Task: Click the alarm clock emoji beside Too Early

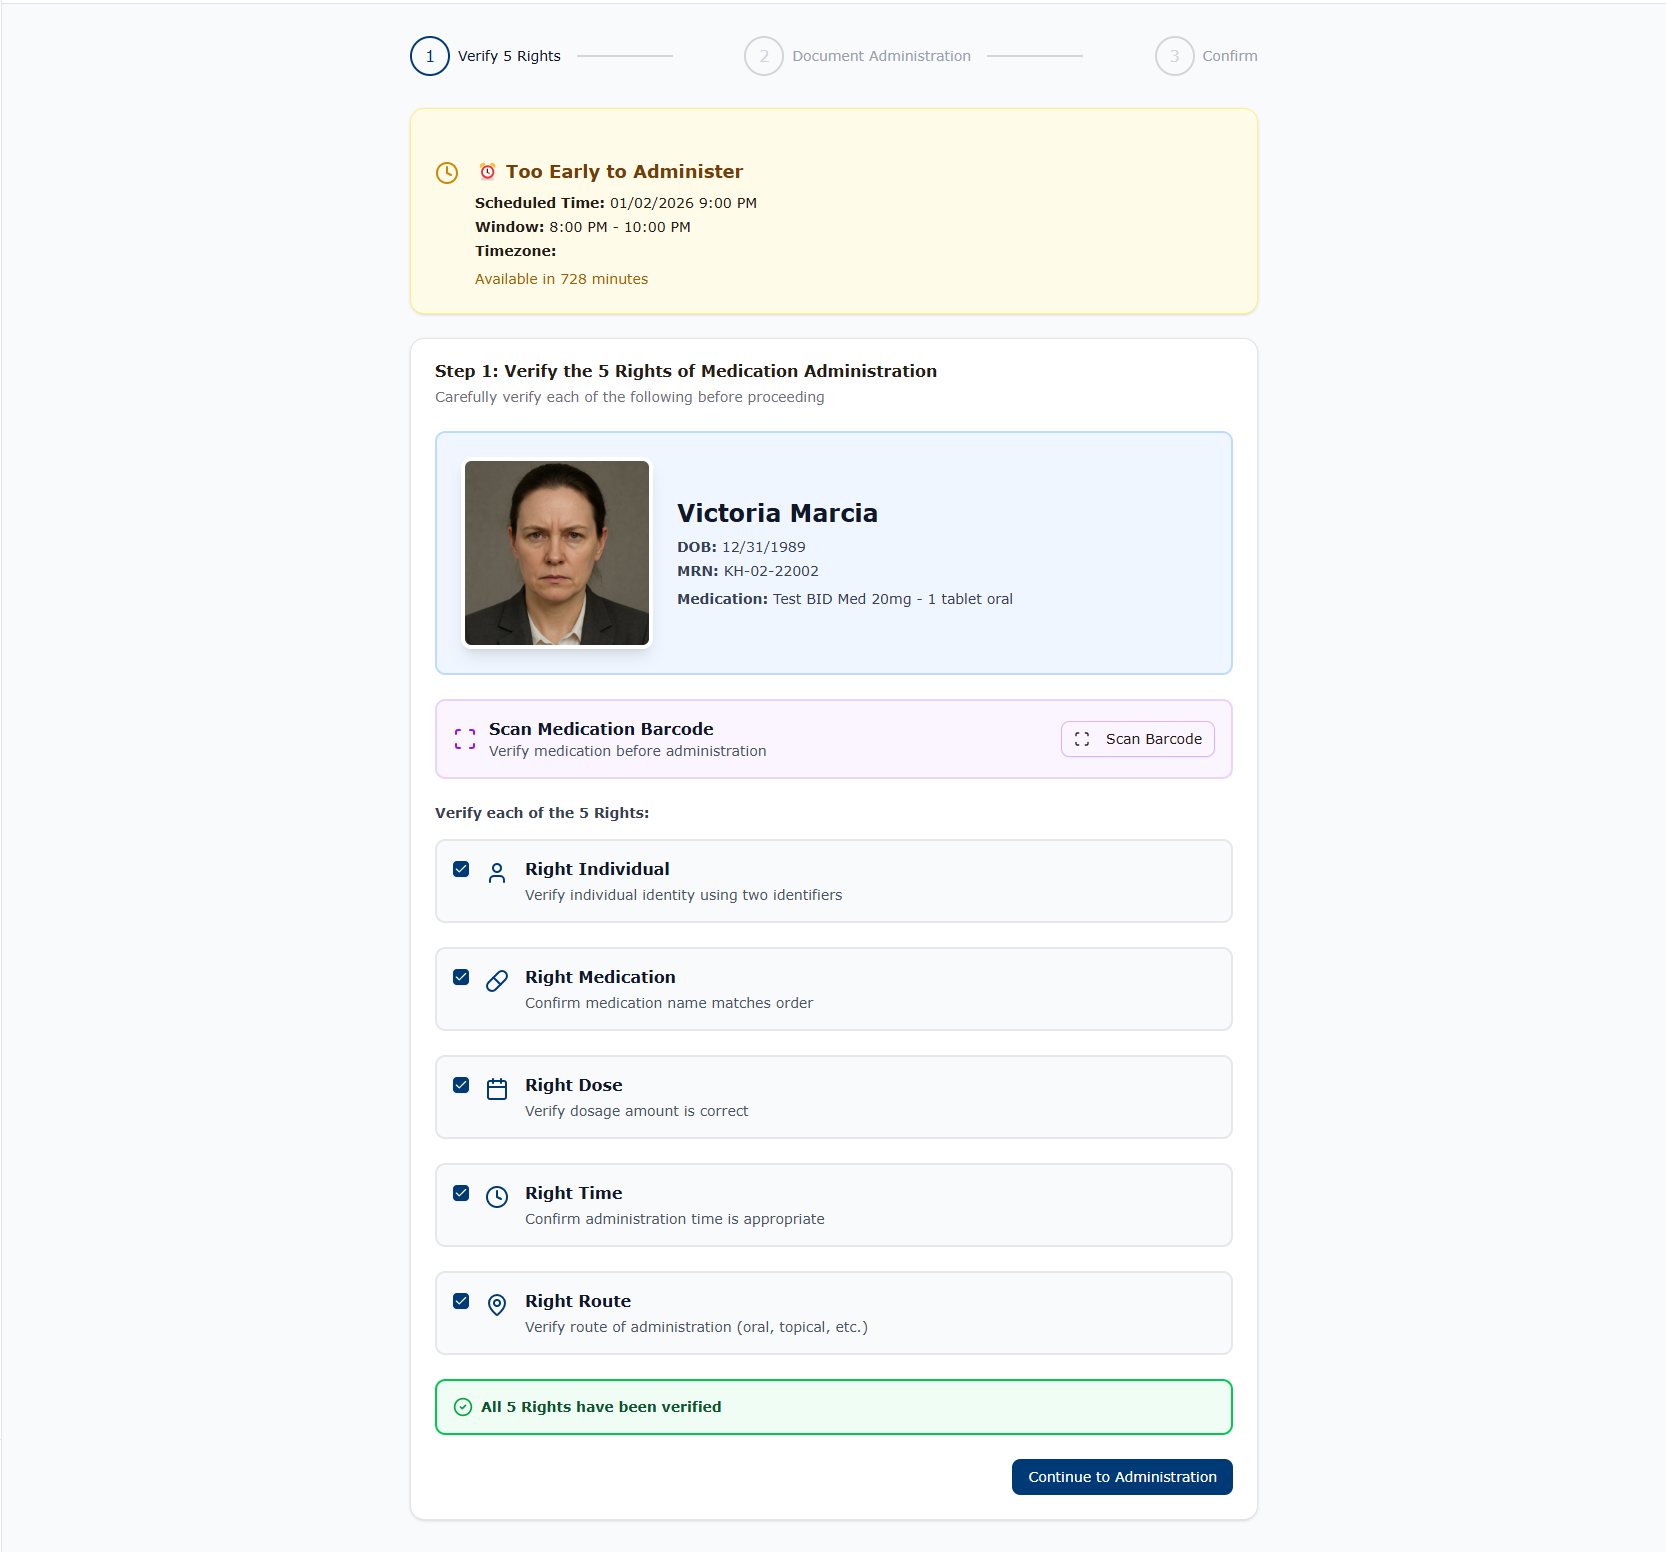Action: pyautogui.click(x=488, y=171)
